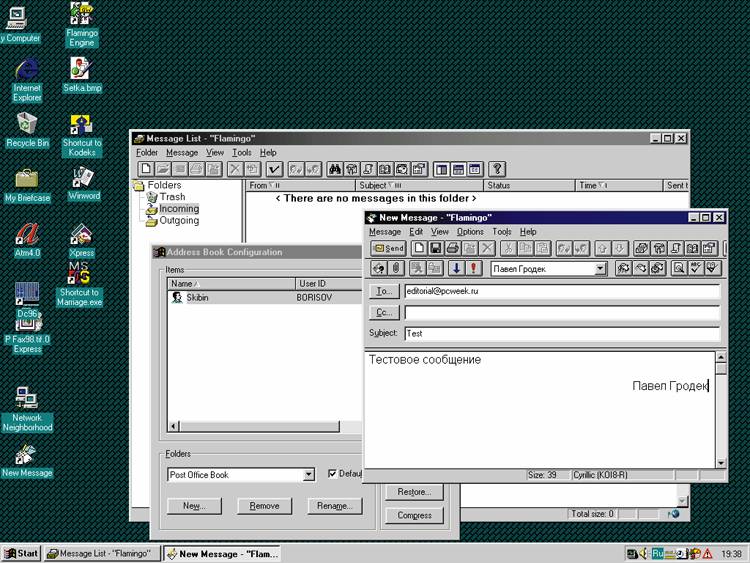750x563 pixels.
Task: Select the Incoming folder in tree
Action: (x=179, y=209)
